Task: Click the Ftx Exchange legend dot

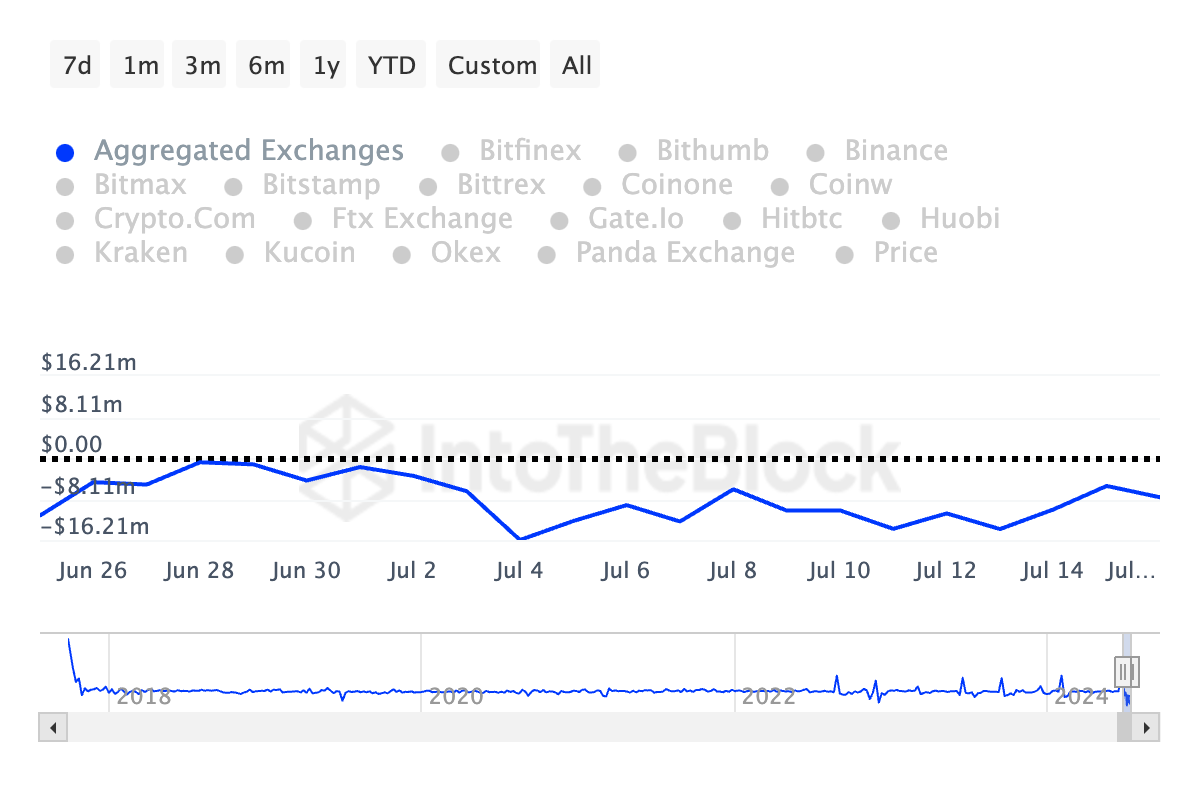Action: [x=303, y=221]
